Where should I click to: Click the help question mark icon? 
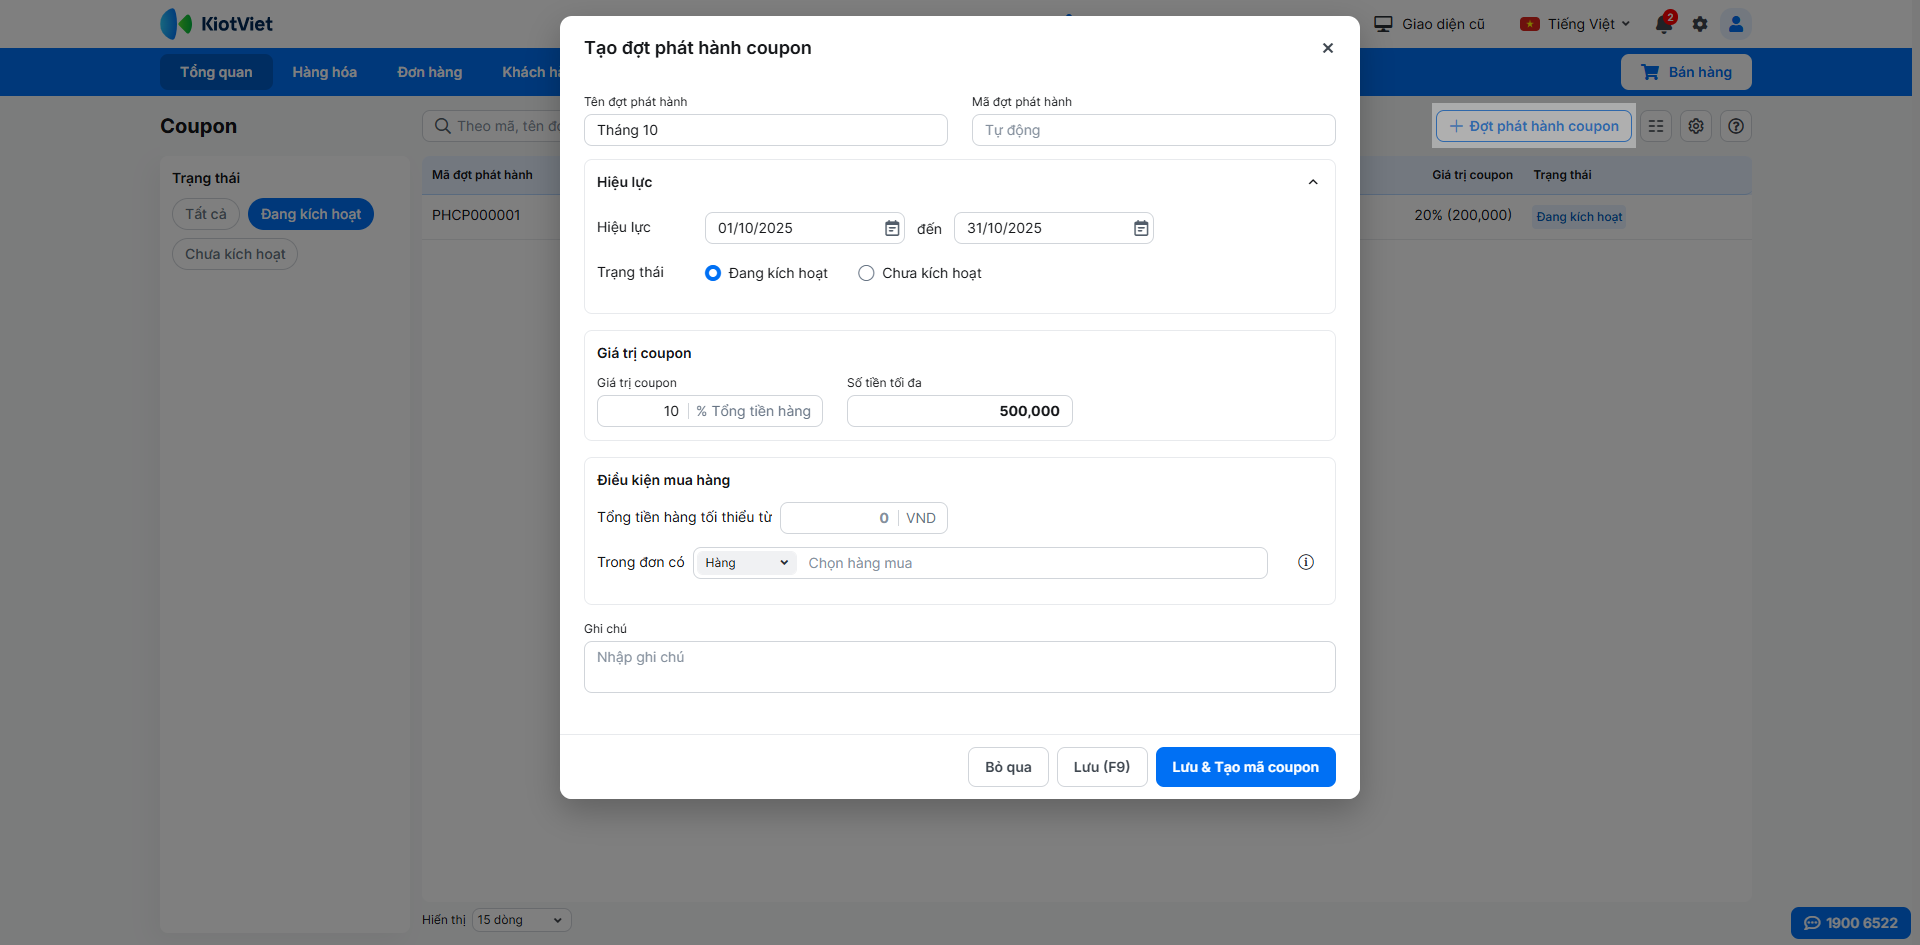pyautogui.click(x=1736, y=126)
